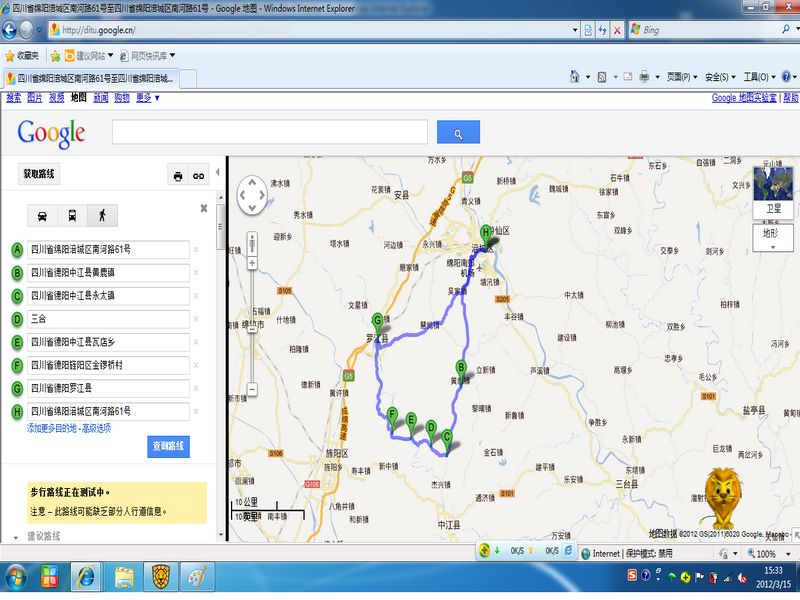Screen dimensions: 800x600
Task: Click the Windows Start button
Action: (x=16, y=577)
